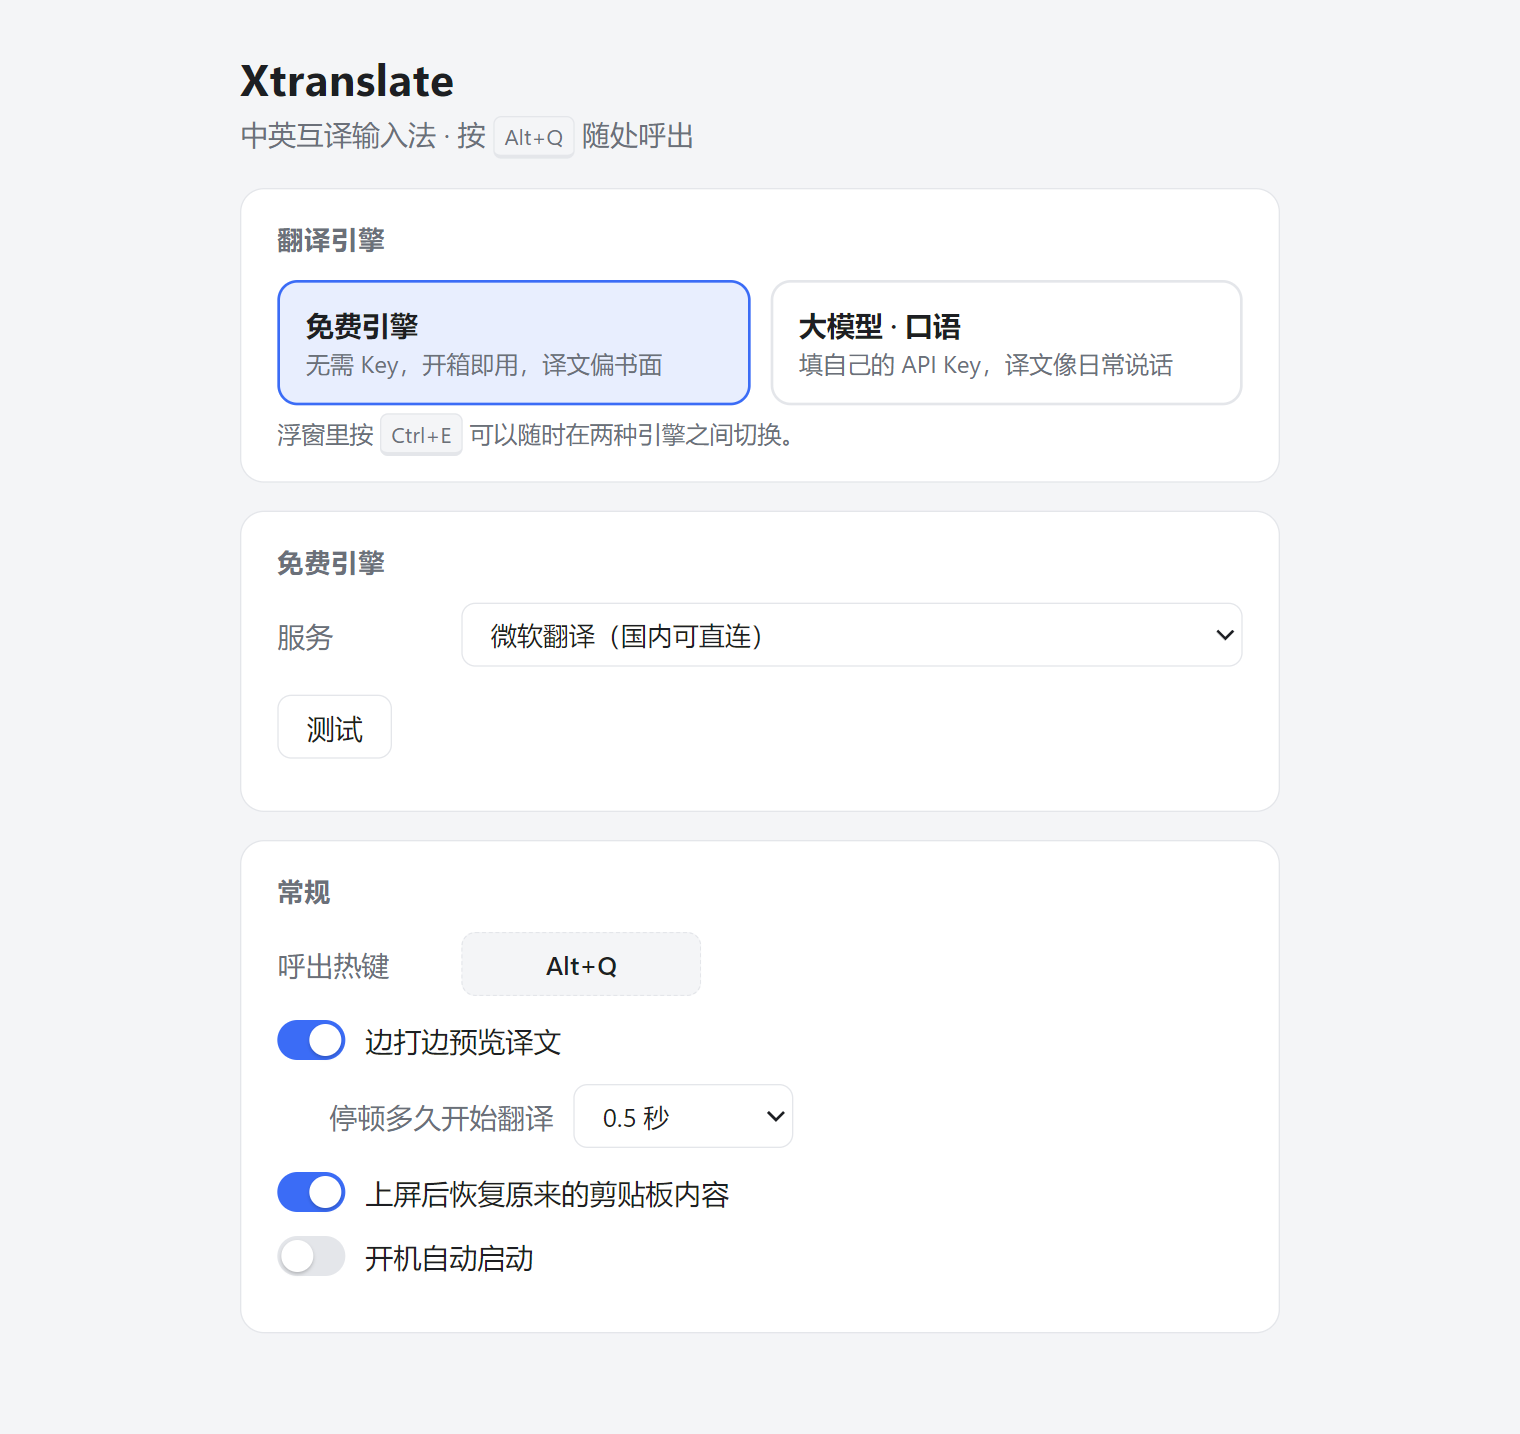Click the 呼出热键 Alt+Q hotkey field
Screen dimensions: 1520x1434
point(581,965)
